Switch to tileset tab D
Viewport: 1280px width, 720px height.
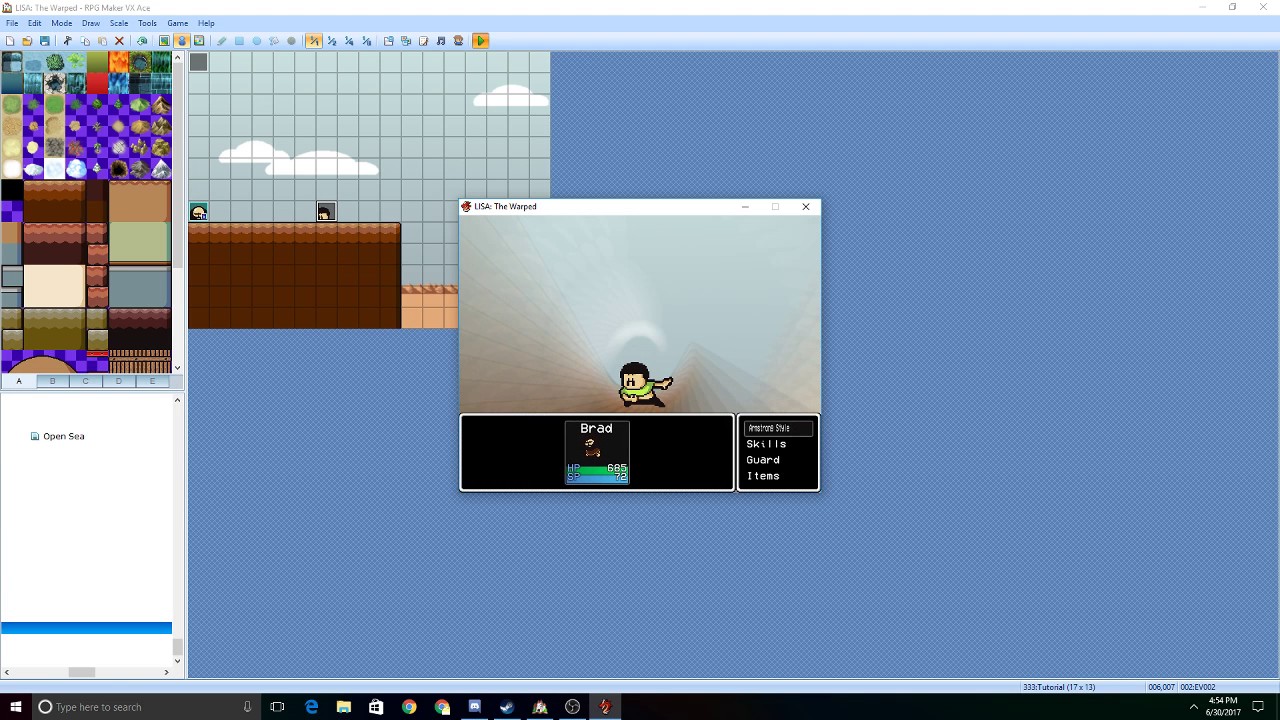pos(119,381)
